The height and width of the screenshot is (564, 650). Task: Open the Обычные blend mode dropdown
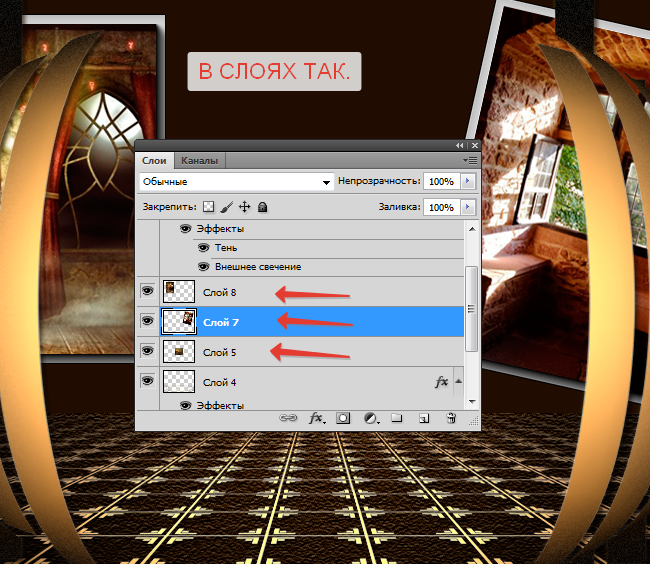coord(237,182)
